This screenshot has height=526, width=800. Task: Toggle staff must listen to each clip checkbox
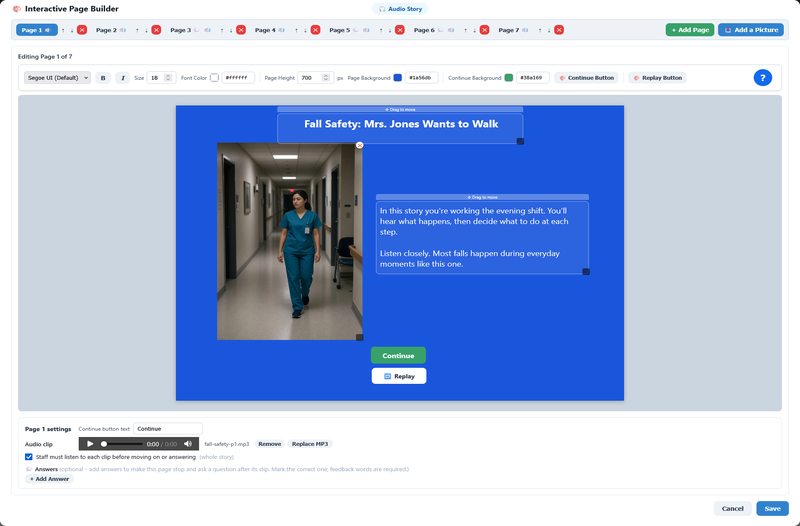coord(29,457)
